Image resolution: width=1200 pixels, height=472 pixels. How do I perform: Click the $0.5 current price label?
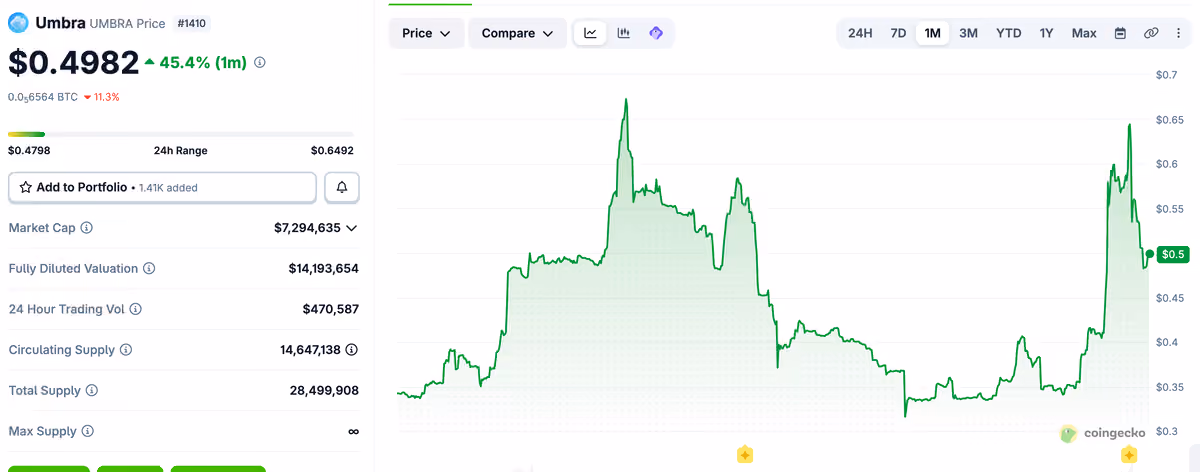(1172, 254)
